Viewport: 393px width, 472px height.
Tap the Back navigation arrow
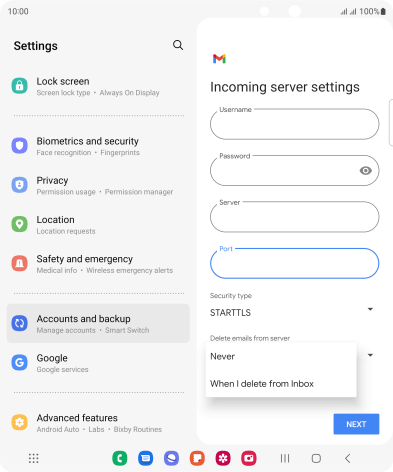(x=347, y=458)
